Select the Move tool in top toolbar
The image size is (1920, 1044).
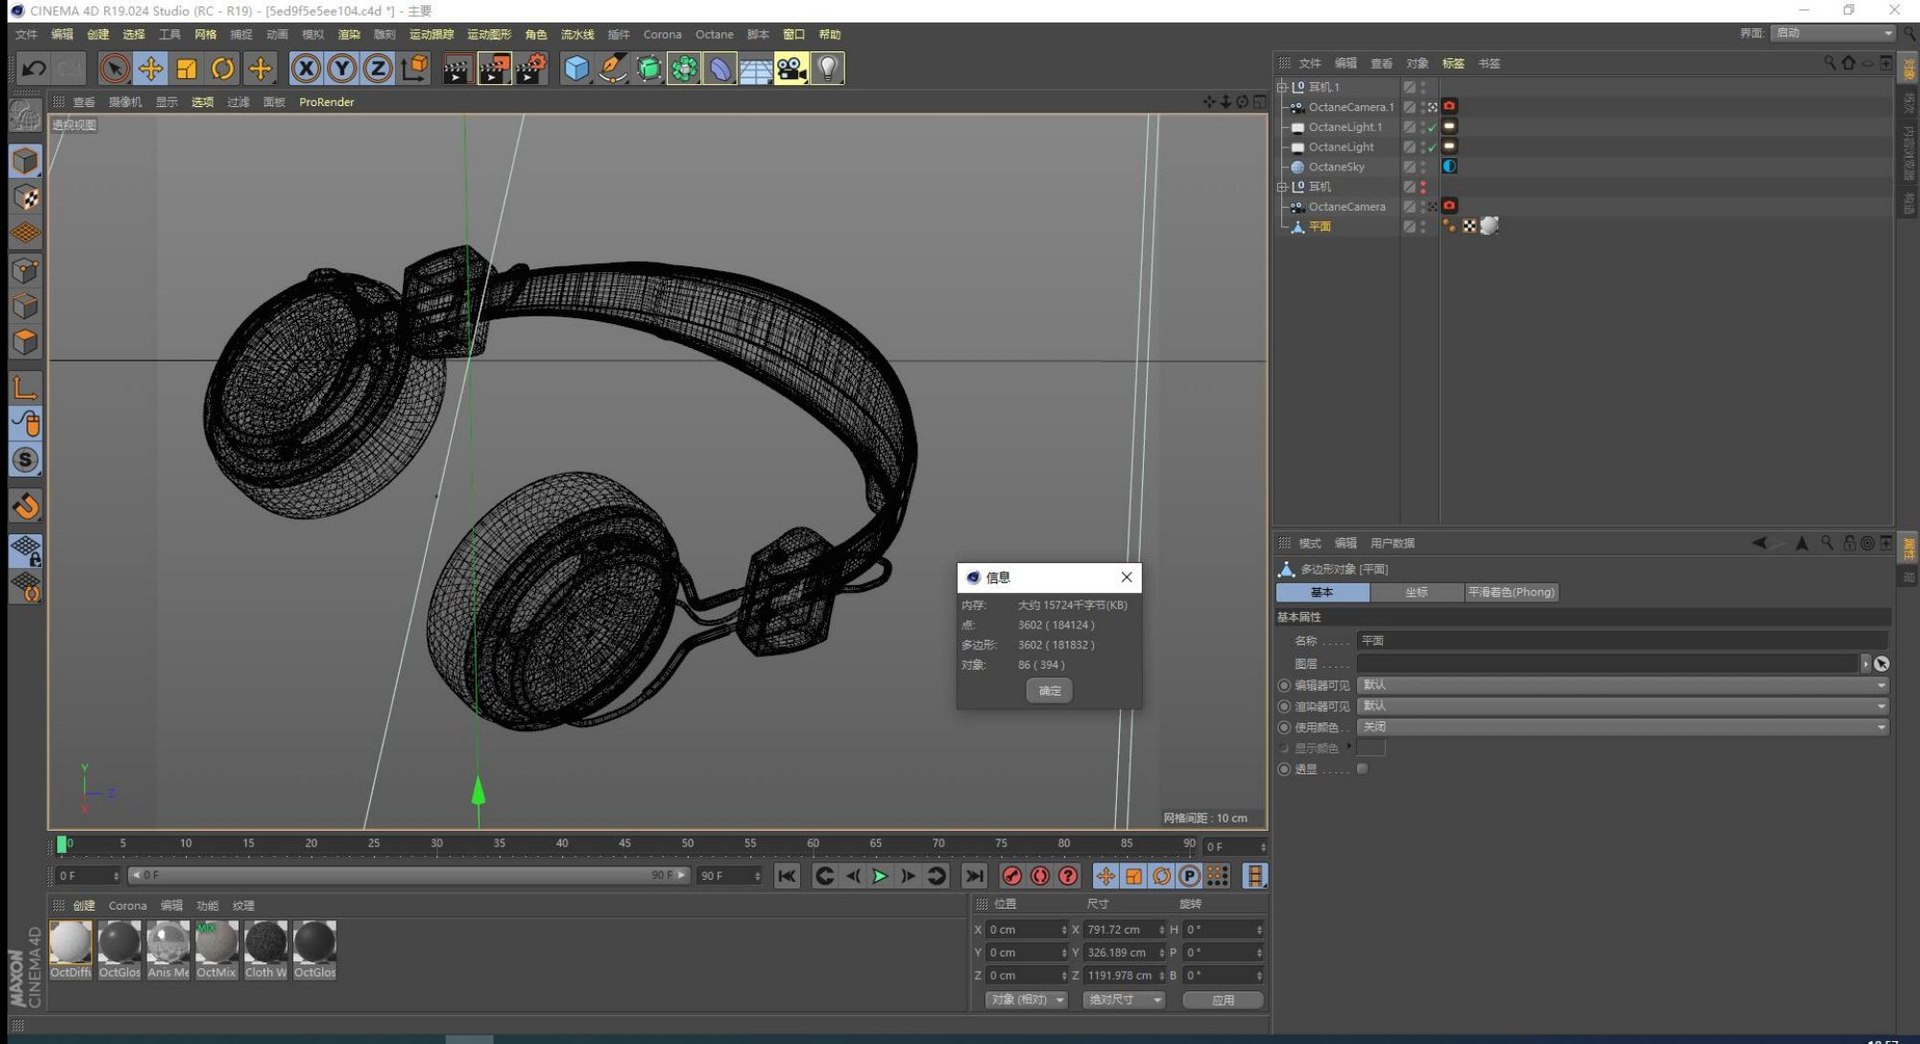point(150,68)
